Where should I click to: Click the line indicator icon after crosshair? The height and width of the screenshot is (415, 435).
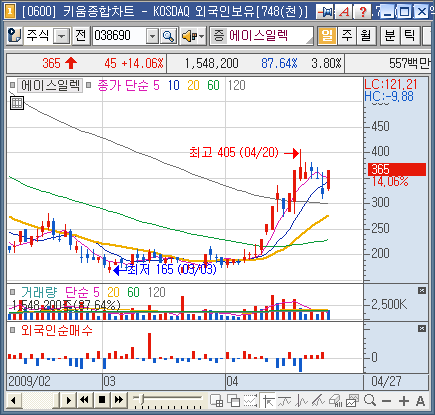pos(285,400)
